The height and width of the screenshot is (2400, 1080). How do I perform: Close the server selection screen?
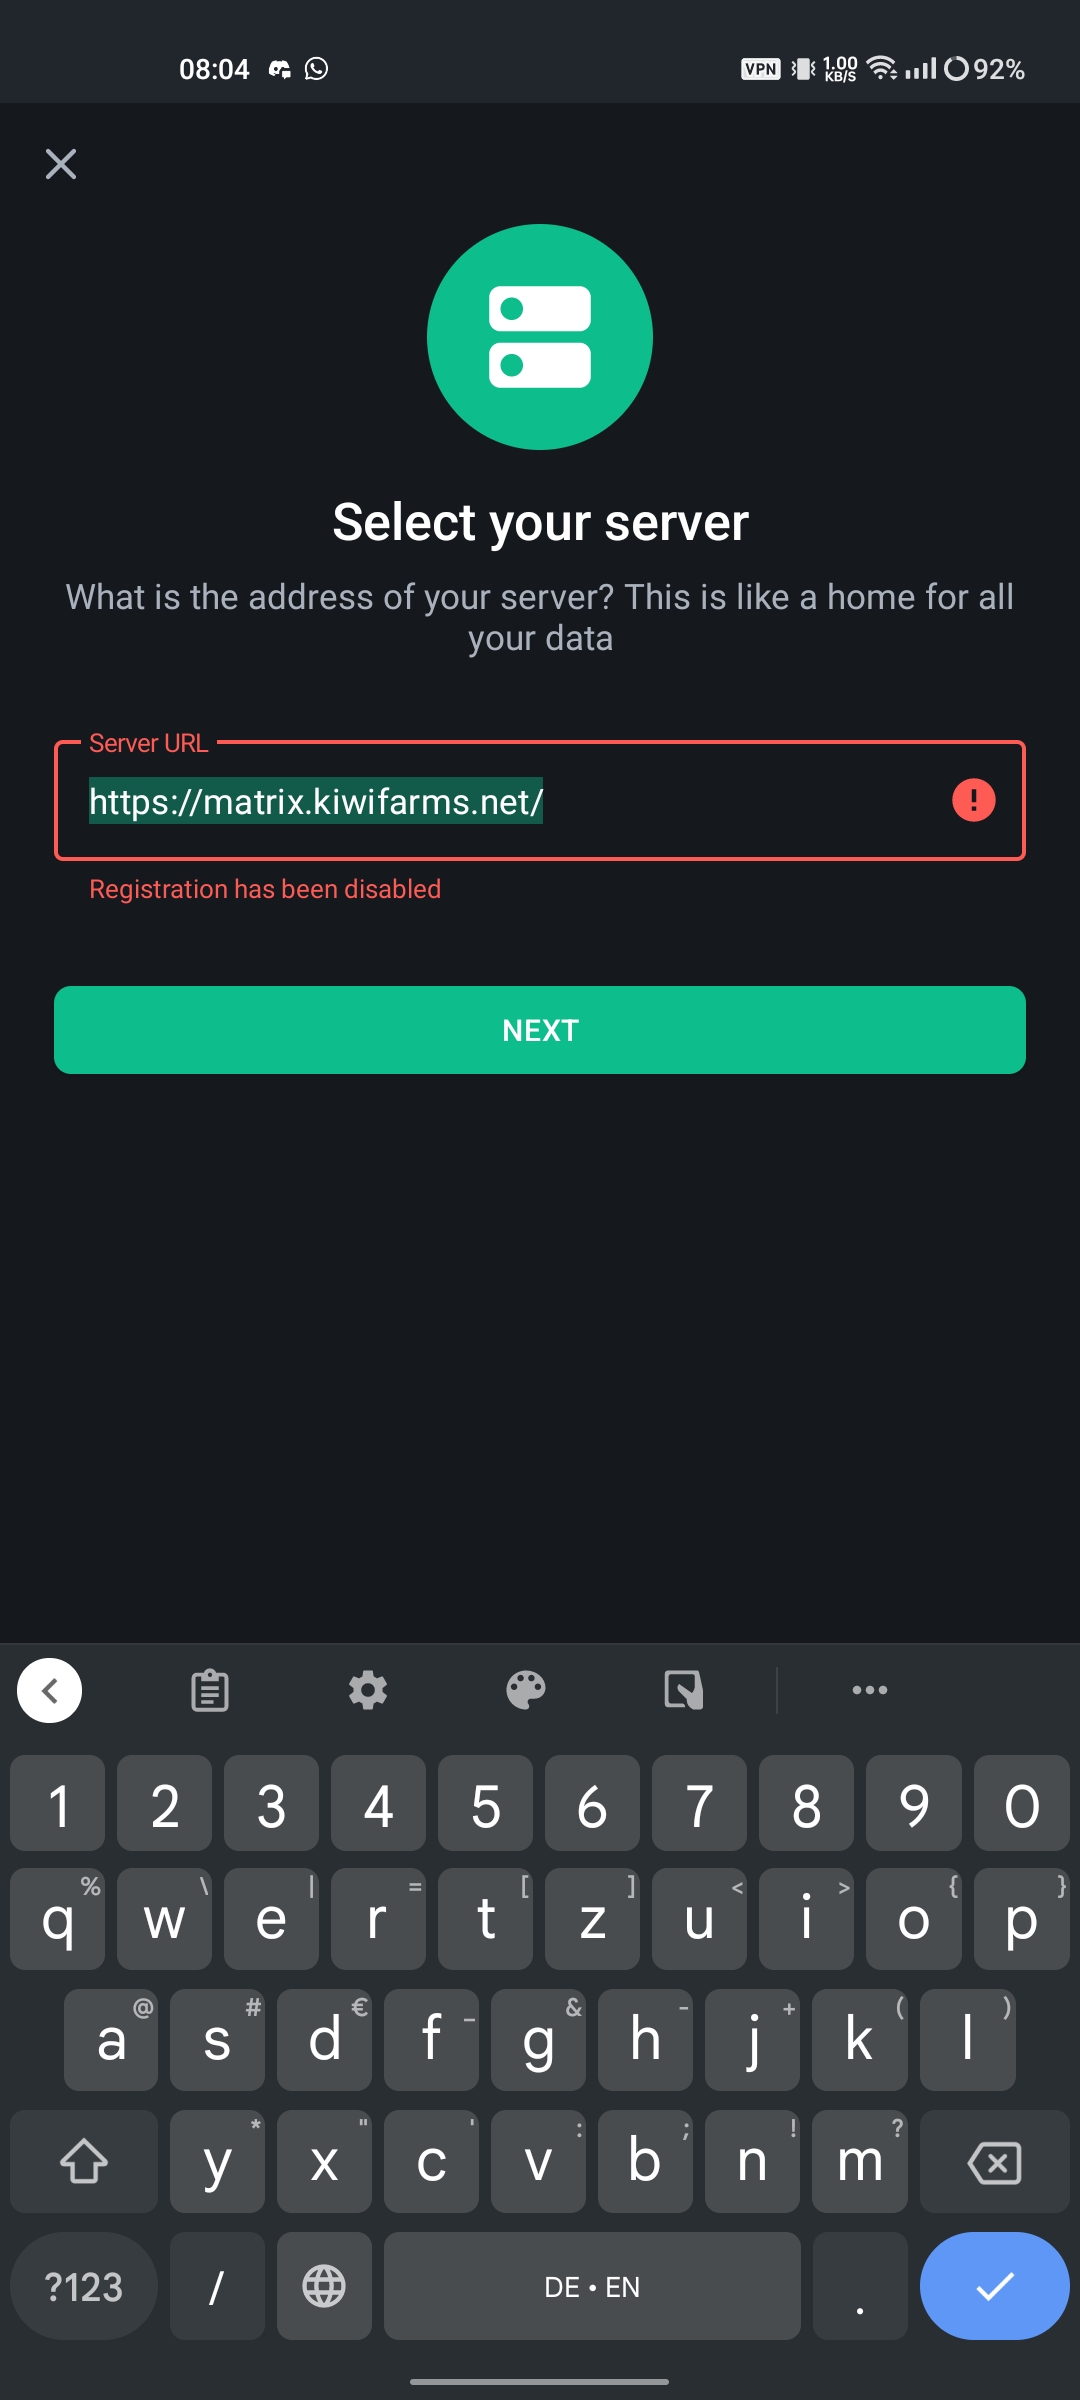(61, 164)
